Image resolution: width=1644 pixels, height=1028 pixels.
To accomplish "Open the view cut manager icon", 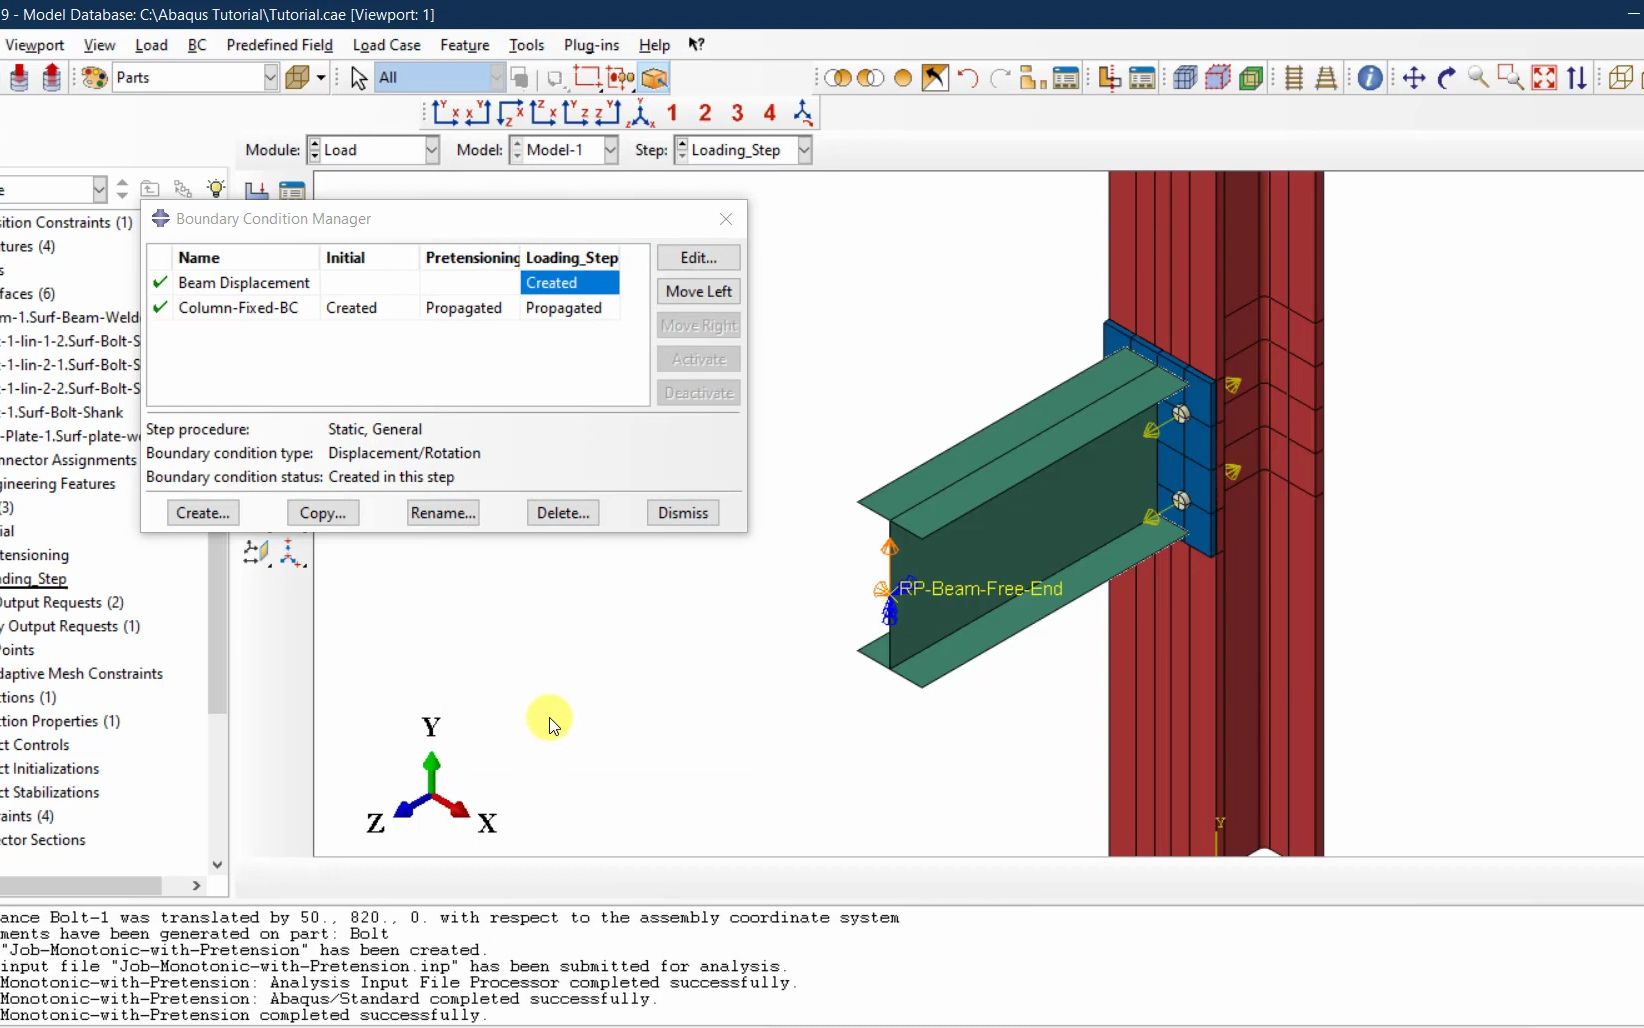I will pos(1251,77).
